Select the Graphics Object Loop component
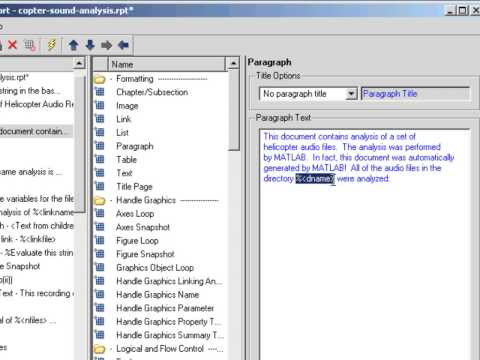This screenshot has width=480, height=360. (x=155, y=268)
